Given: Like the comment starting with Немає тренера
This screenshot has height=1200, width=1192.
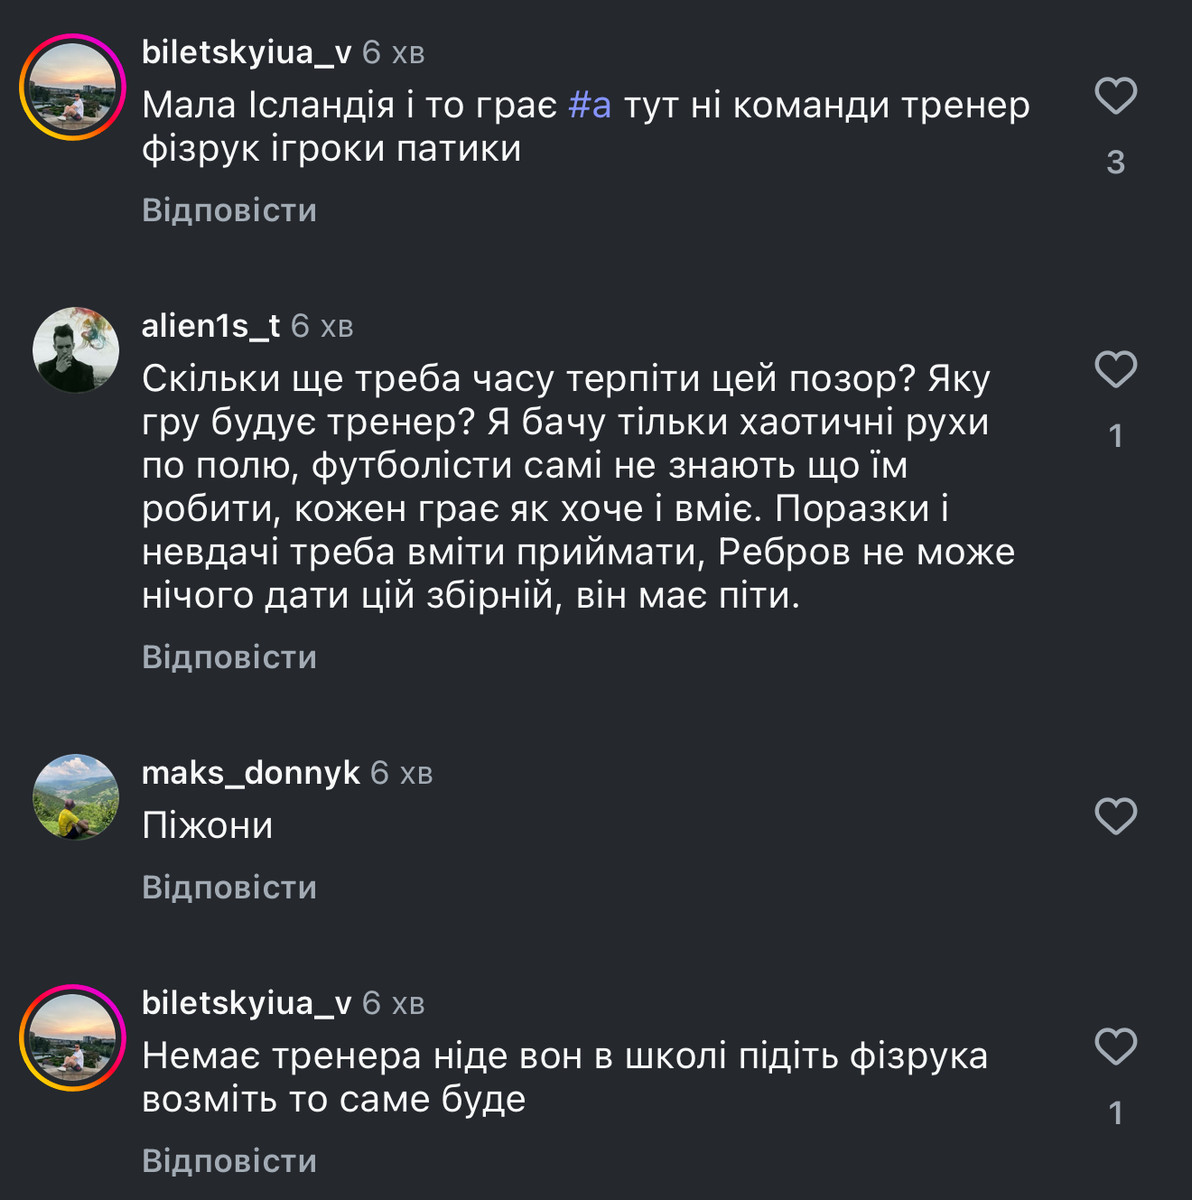Looking at the screenshot, I should [x=1115, y=1047].
